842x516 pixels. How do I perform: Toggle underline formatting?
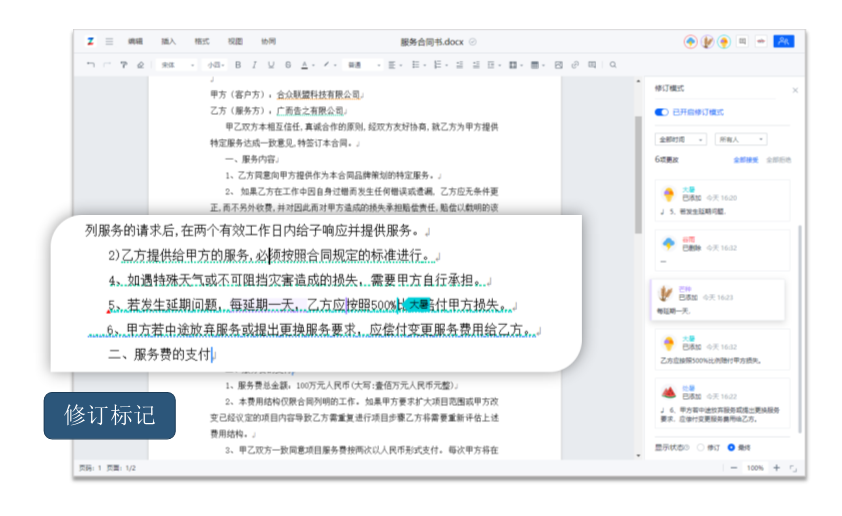(x=271, y=65)
